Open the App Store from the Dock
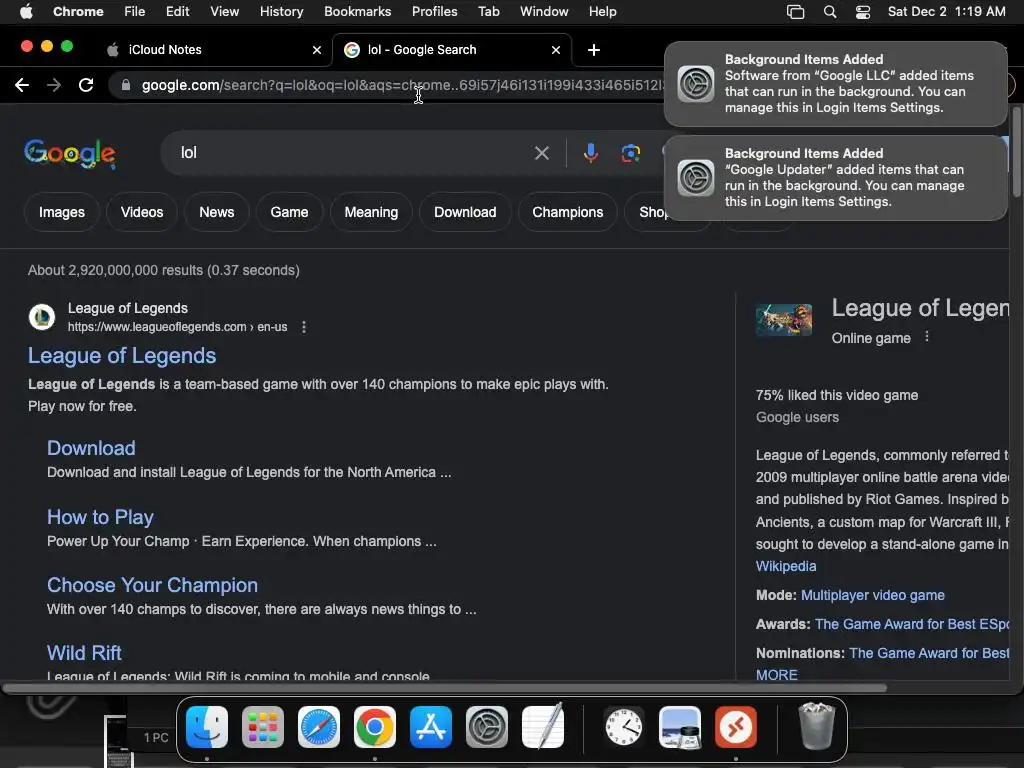Screen dimensions: 1024x768 click(431, 727)
